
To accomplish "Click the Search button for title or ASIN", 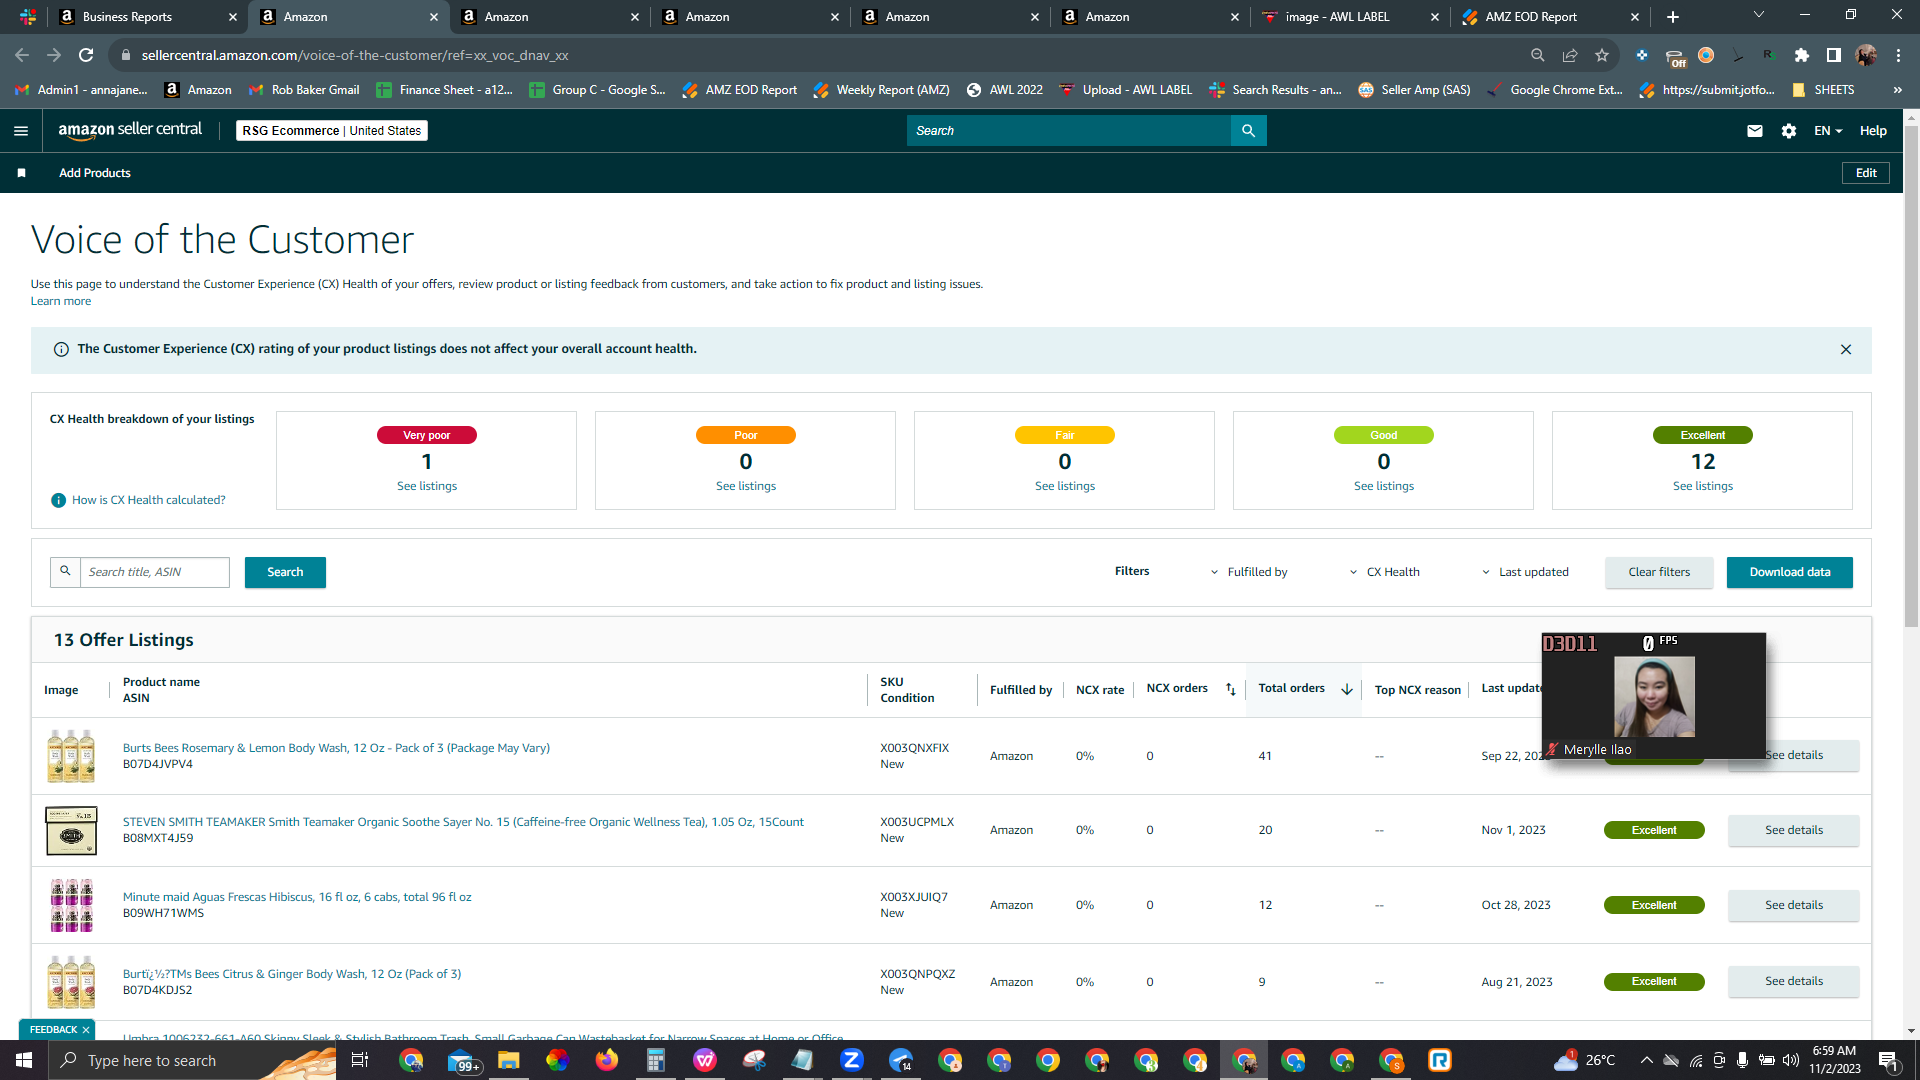I will [x=285, y=572].
